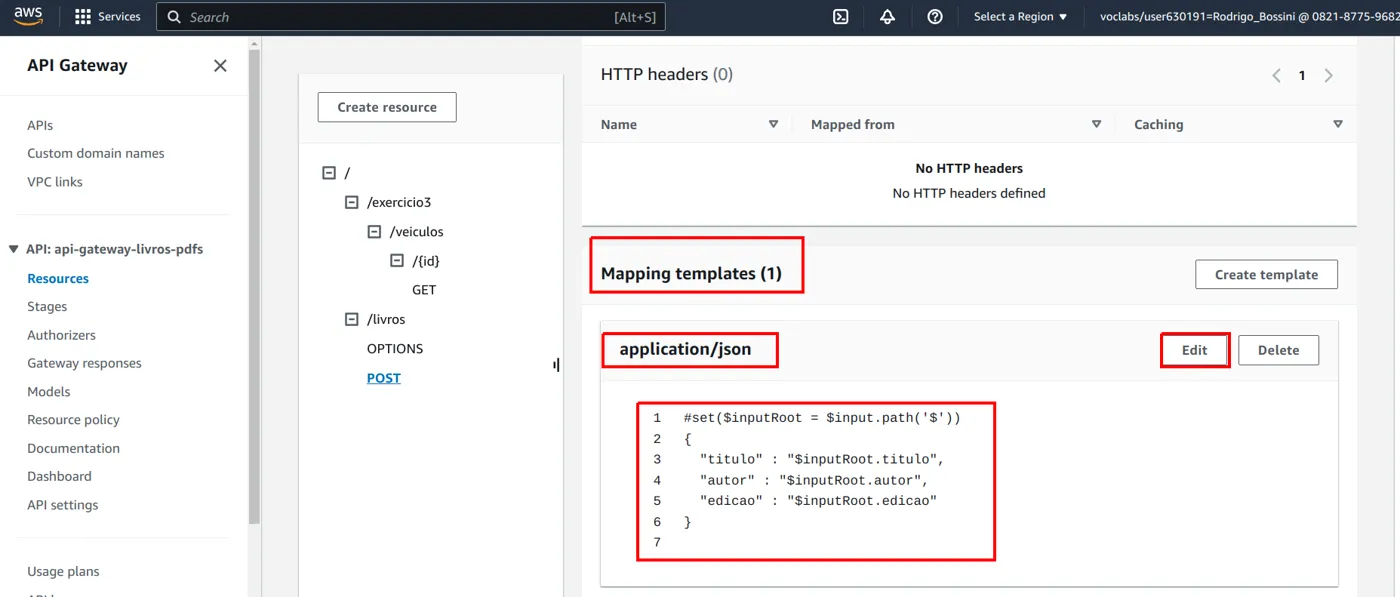Launch the CloudShell terminal icon
Viewport: 1400px width, 597px height.
[841, 17]
